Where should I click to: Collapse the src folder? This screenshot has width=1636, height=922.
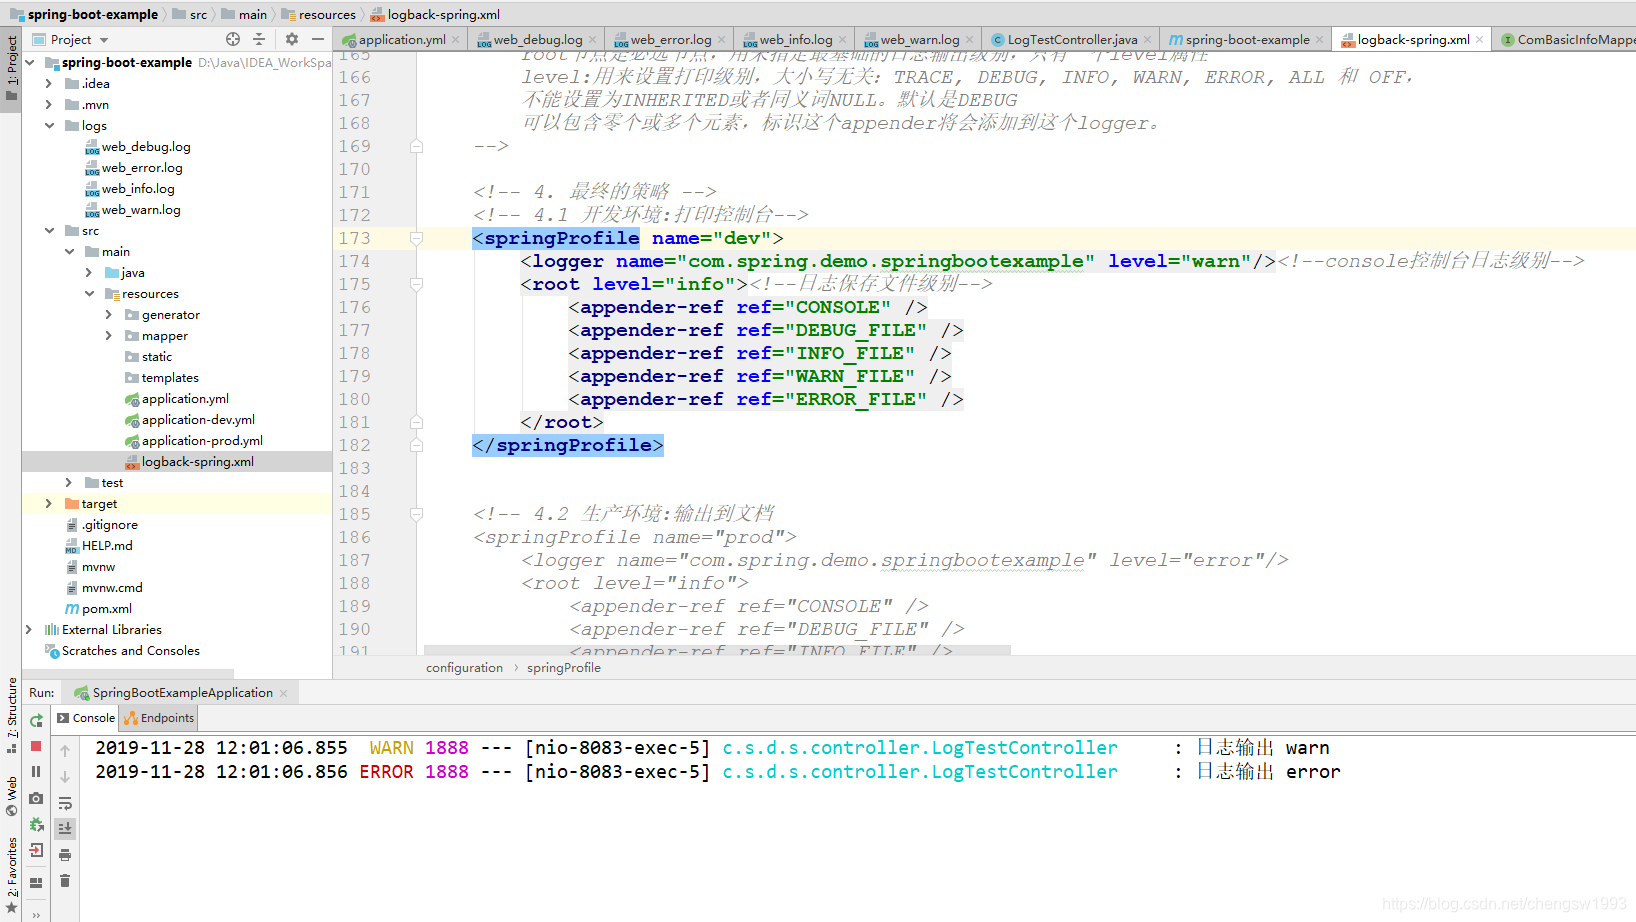pyautogui.click(x=49, y=230)
